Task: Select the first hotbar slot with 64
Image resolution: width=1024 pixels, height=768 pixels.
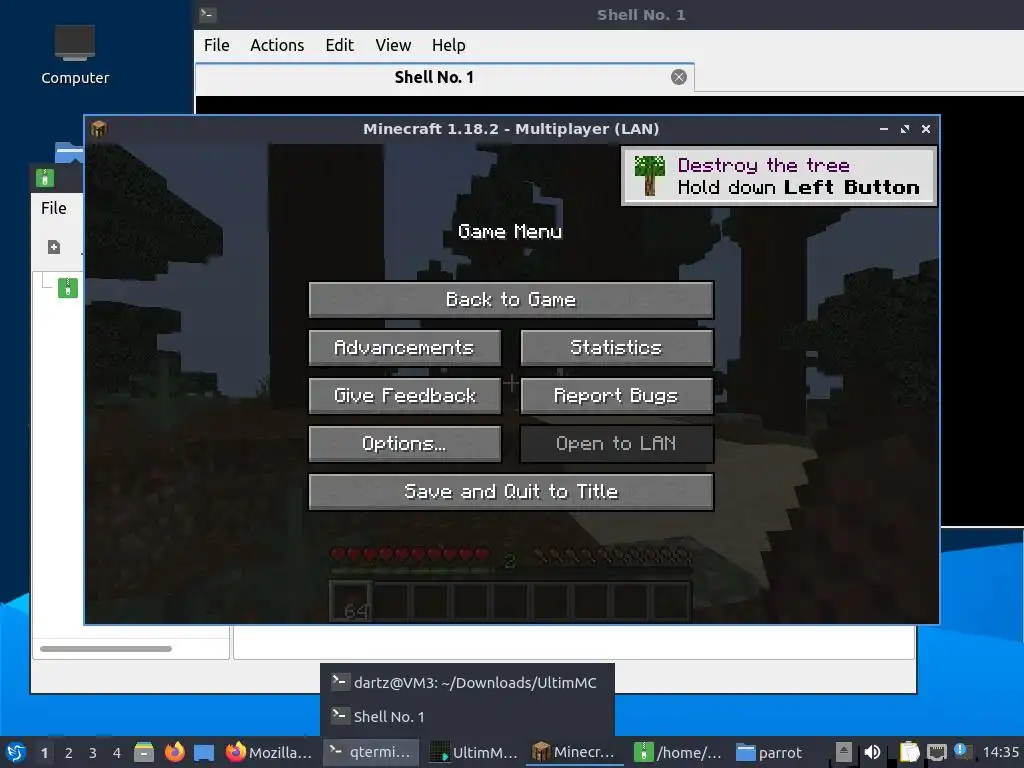Action: (x=351, y=601)
